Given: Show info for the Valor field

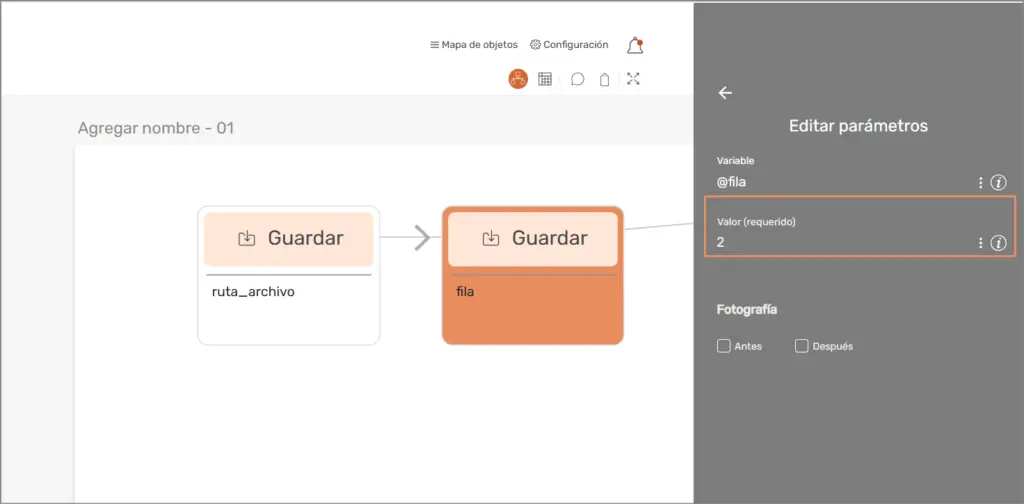Looking at the screenshot, I should 997,243.
